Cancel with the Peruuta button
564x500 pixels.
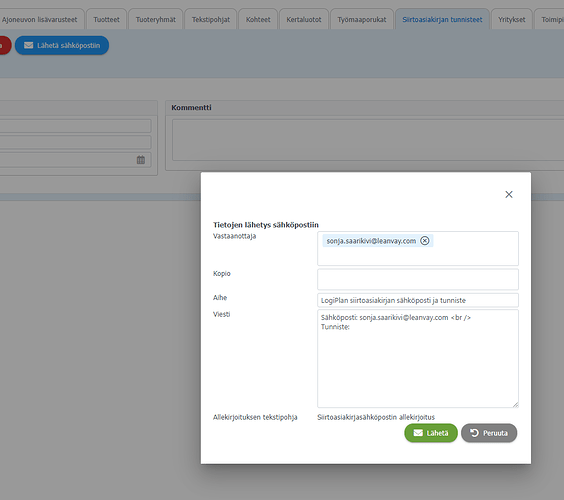tap(489, 433)
